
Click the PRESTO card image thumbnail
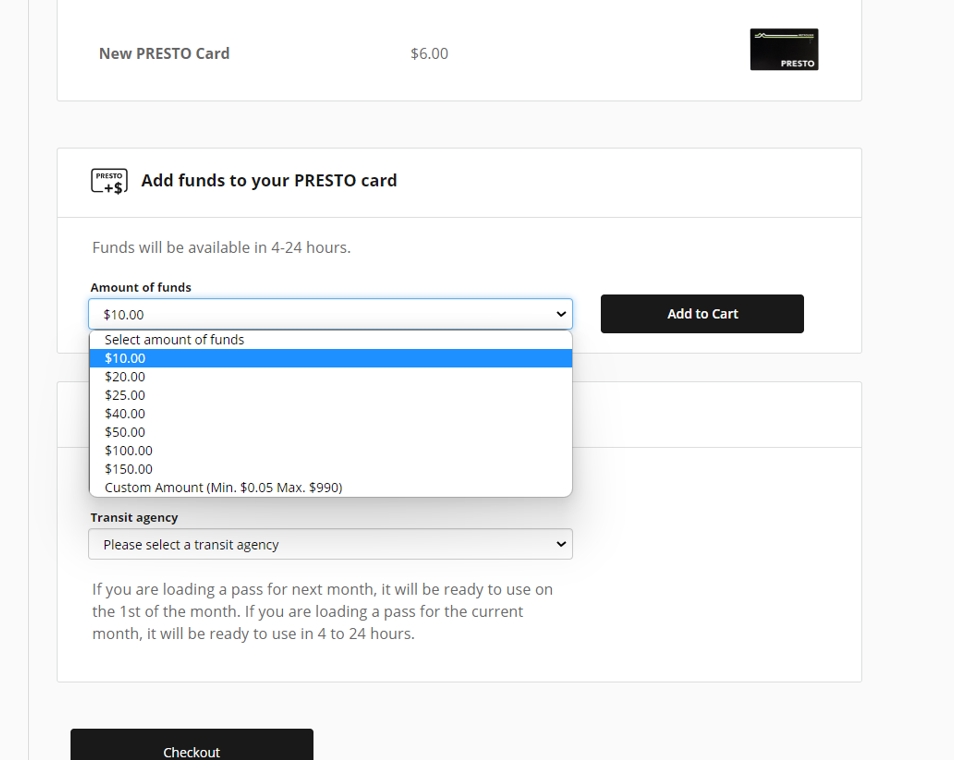pos(784,49)
